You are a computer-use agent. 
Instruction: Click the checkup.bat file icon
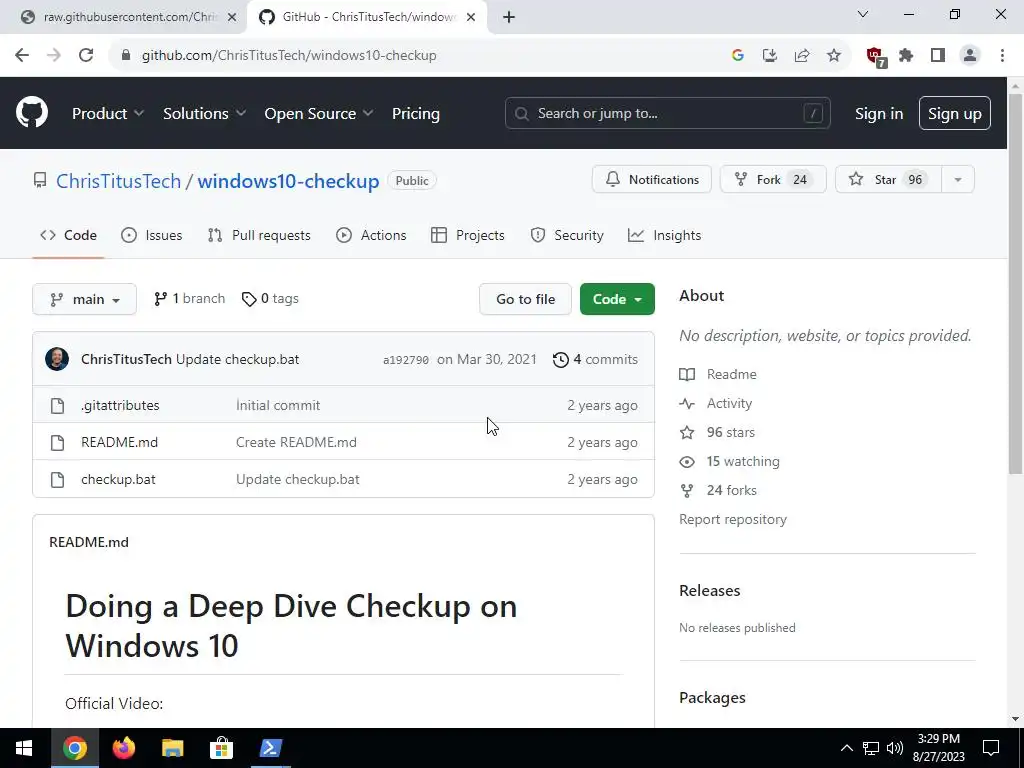57,479
